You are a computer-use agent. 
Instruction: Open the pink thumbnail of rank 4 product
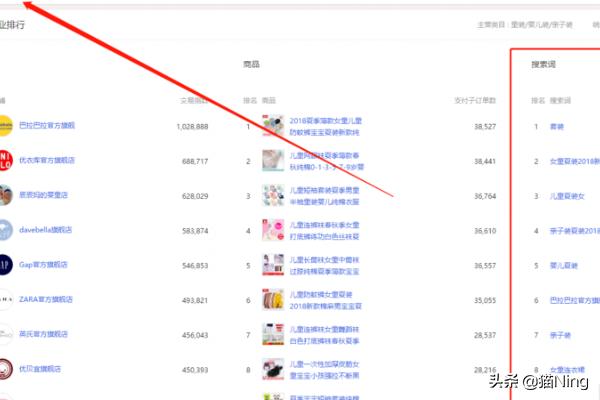pyautogui.click(x=273, y=230)
